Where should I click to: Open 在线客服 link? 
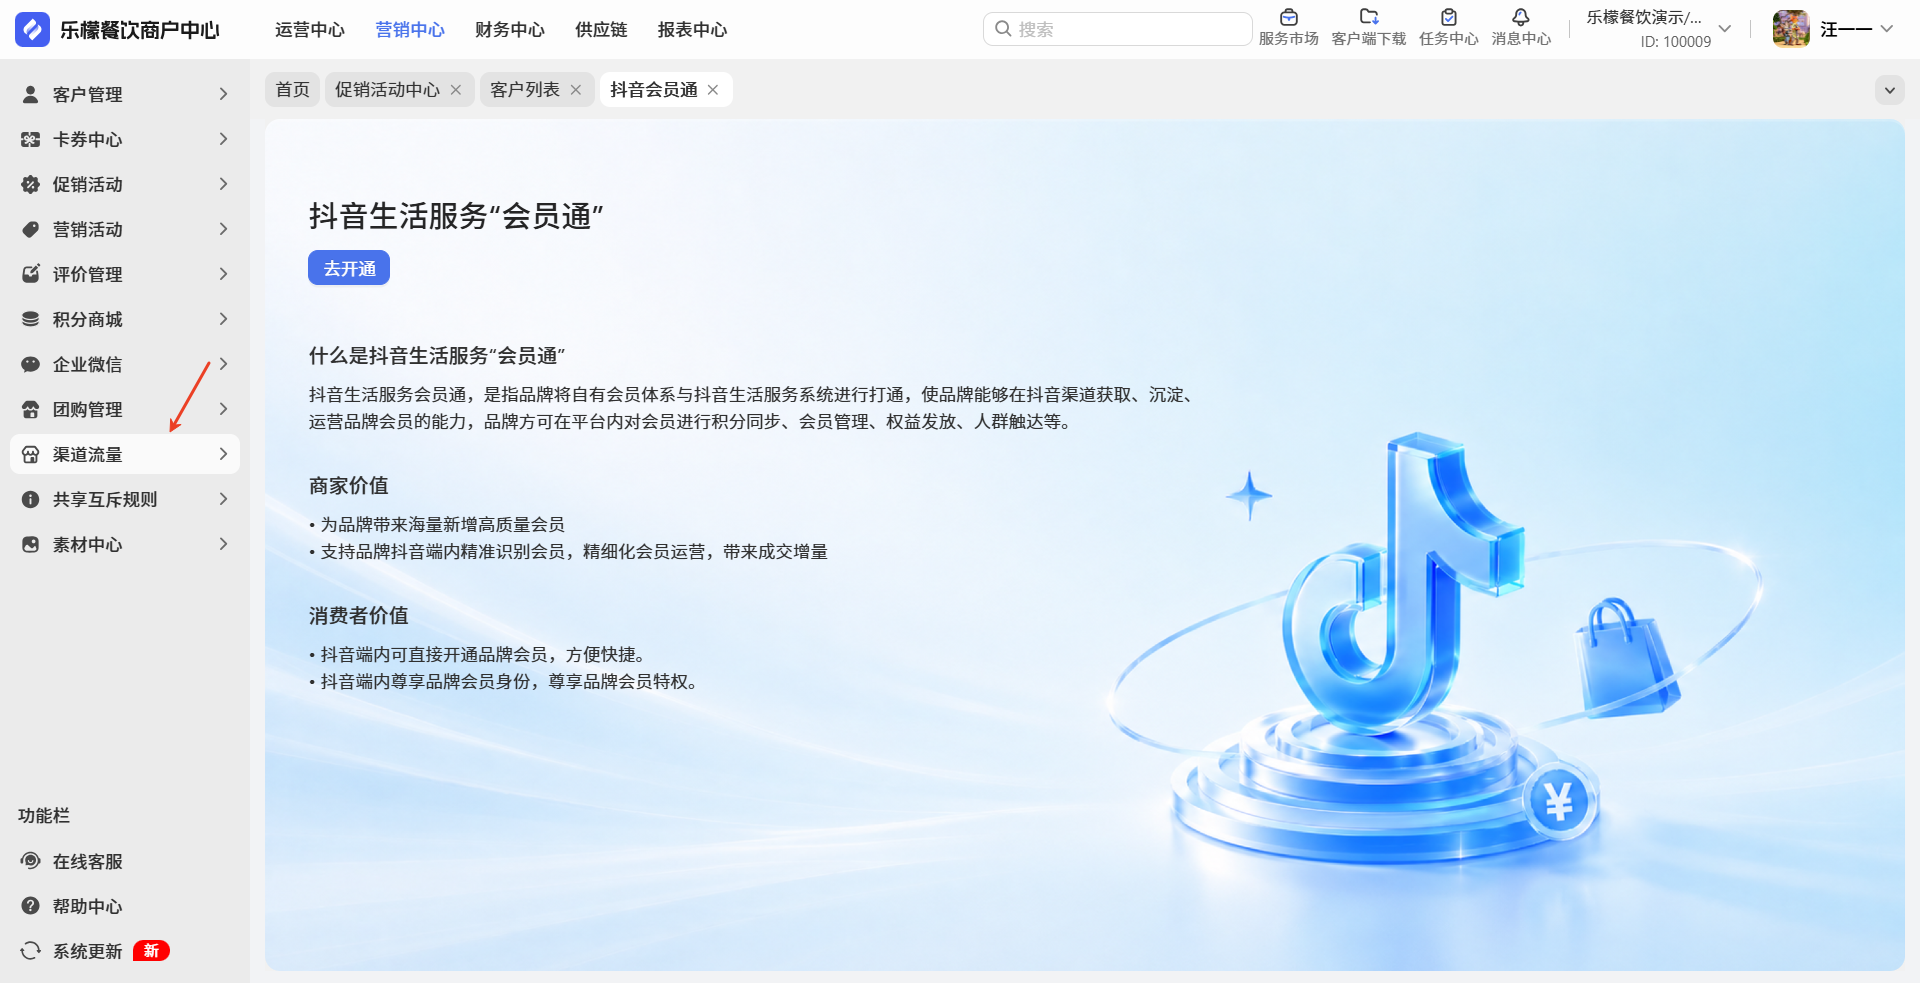[x=88, y=861]
